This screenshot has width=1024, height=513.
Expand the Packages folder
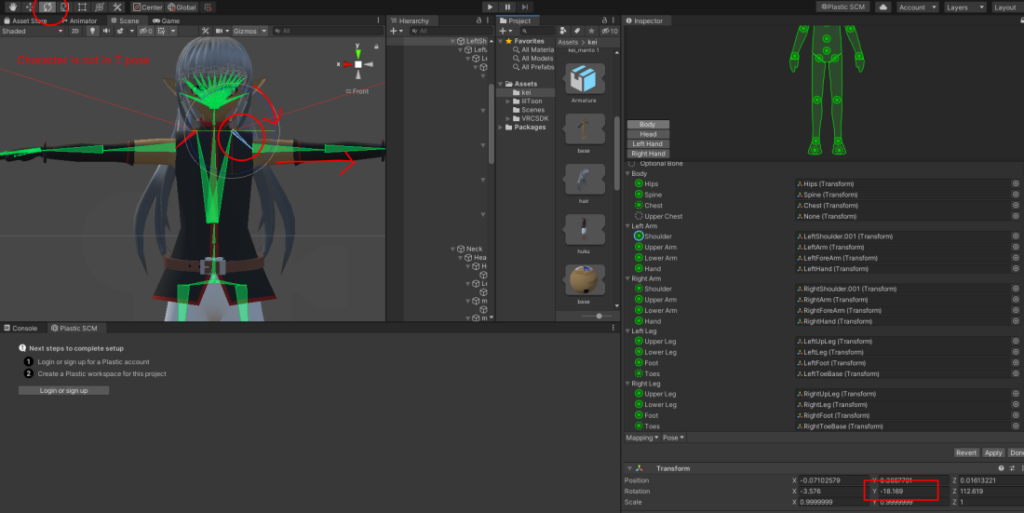(x=502, y=127)
